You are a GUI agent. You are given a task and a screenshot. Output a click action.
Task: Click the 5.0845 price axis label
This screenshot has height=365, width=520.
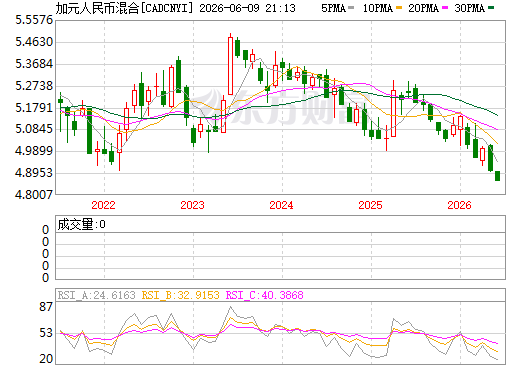pos(34,129)
